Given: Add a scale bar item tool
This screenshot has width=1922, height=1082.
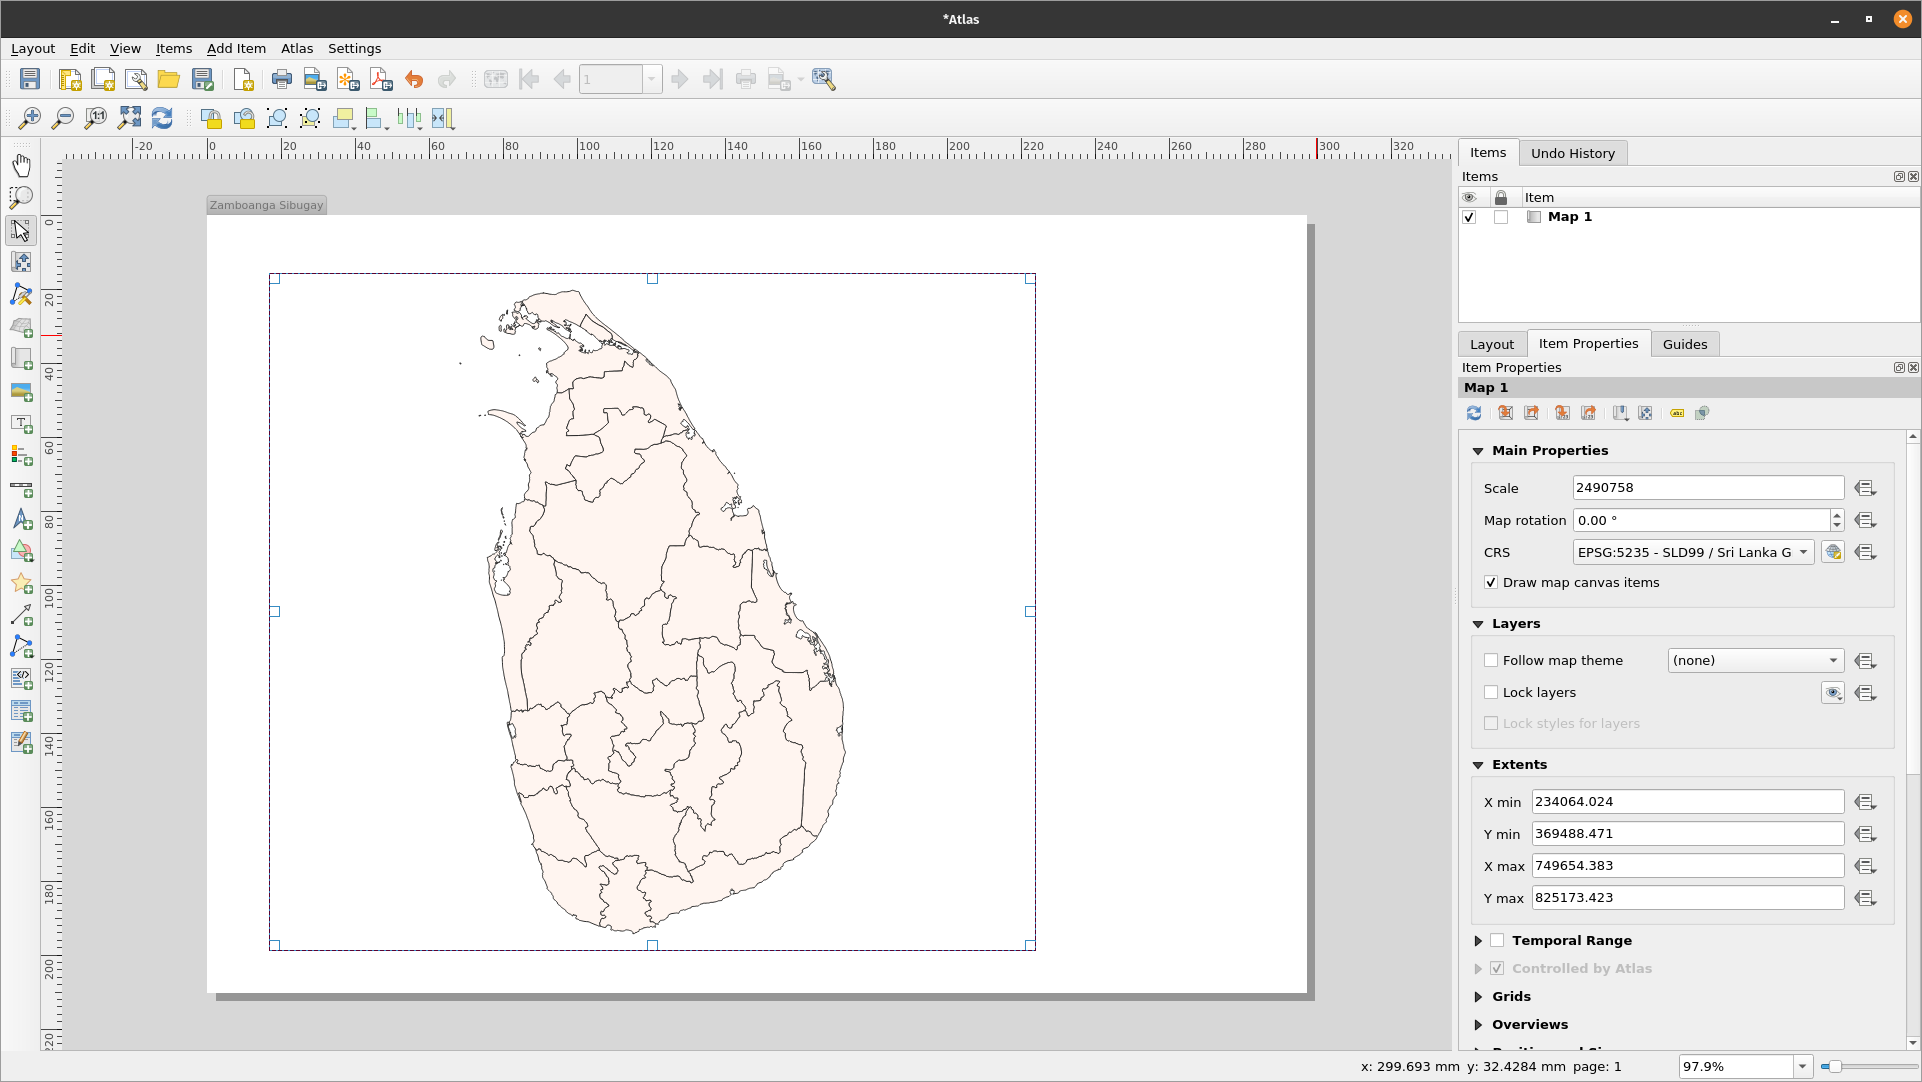Looking at the screenshot, I should (x=21, y=488).
